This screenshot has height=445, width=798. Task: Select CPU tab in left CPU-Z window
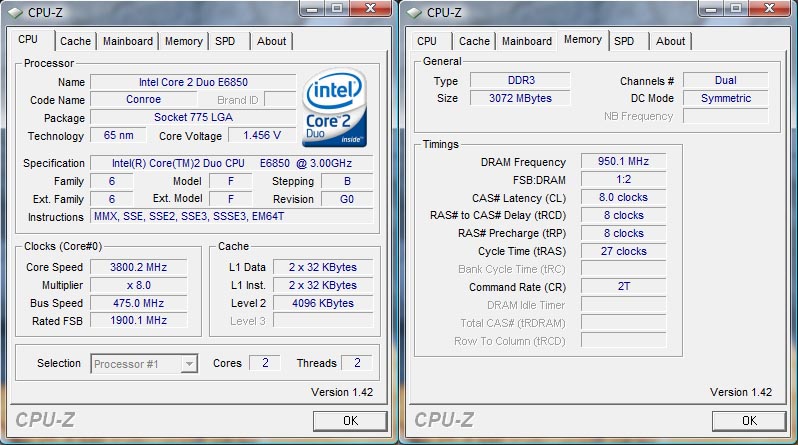click(28, 40)
